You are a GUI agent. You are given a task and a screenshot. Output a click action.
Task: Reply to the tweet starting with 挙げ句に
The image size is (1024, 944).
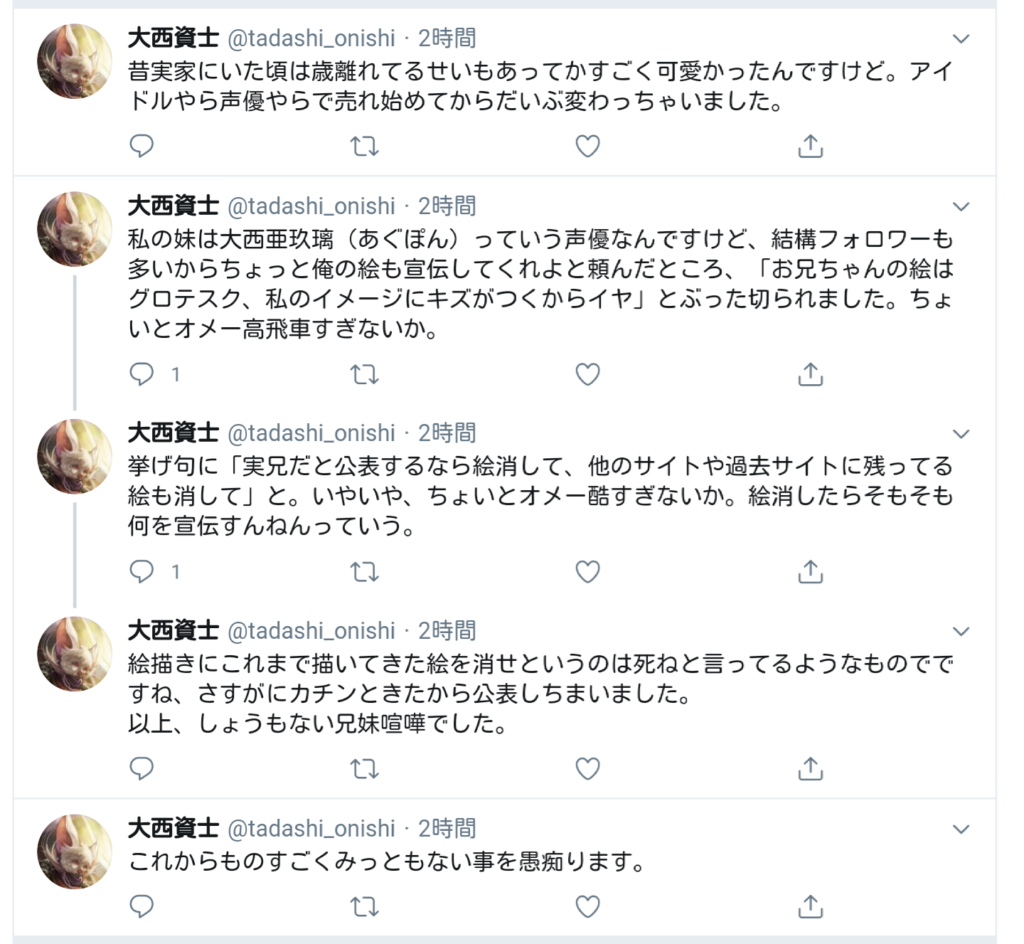pos(142,571)
